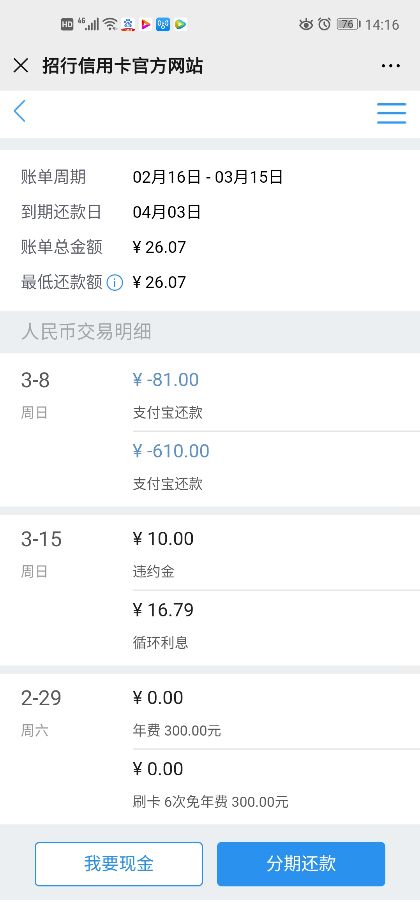The height and width of the screenshot is (900, 420).
Task: Tap the eye comfort status icon
Action: coord(306,24)
